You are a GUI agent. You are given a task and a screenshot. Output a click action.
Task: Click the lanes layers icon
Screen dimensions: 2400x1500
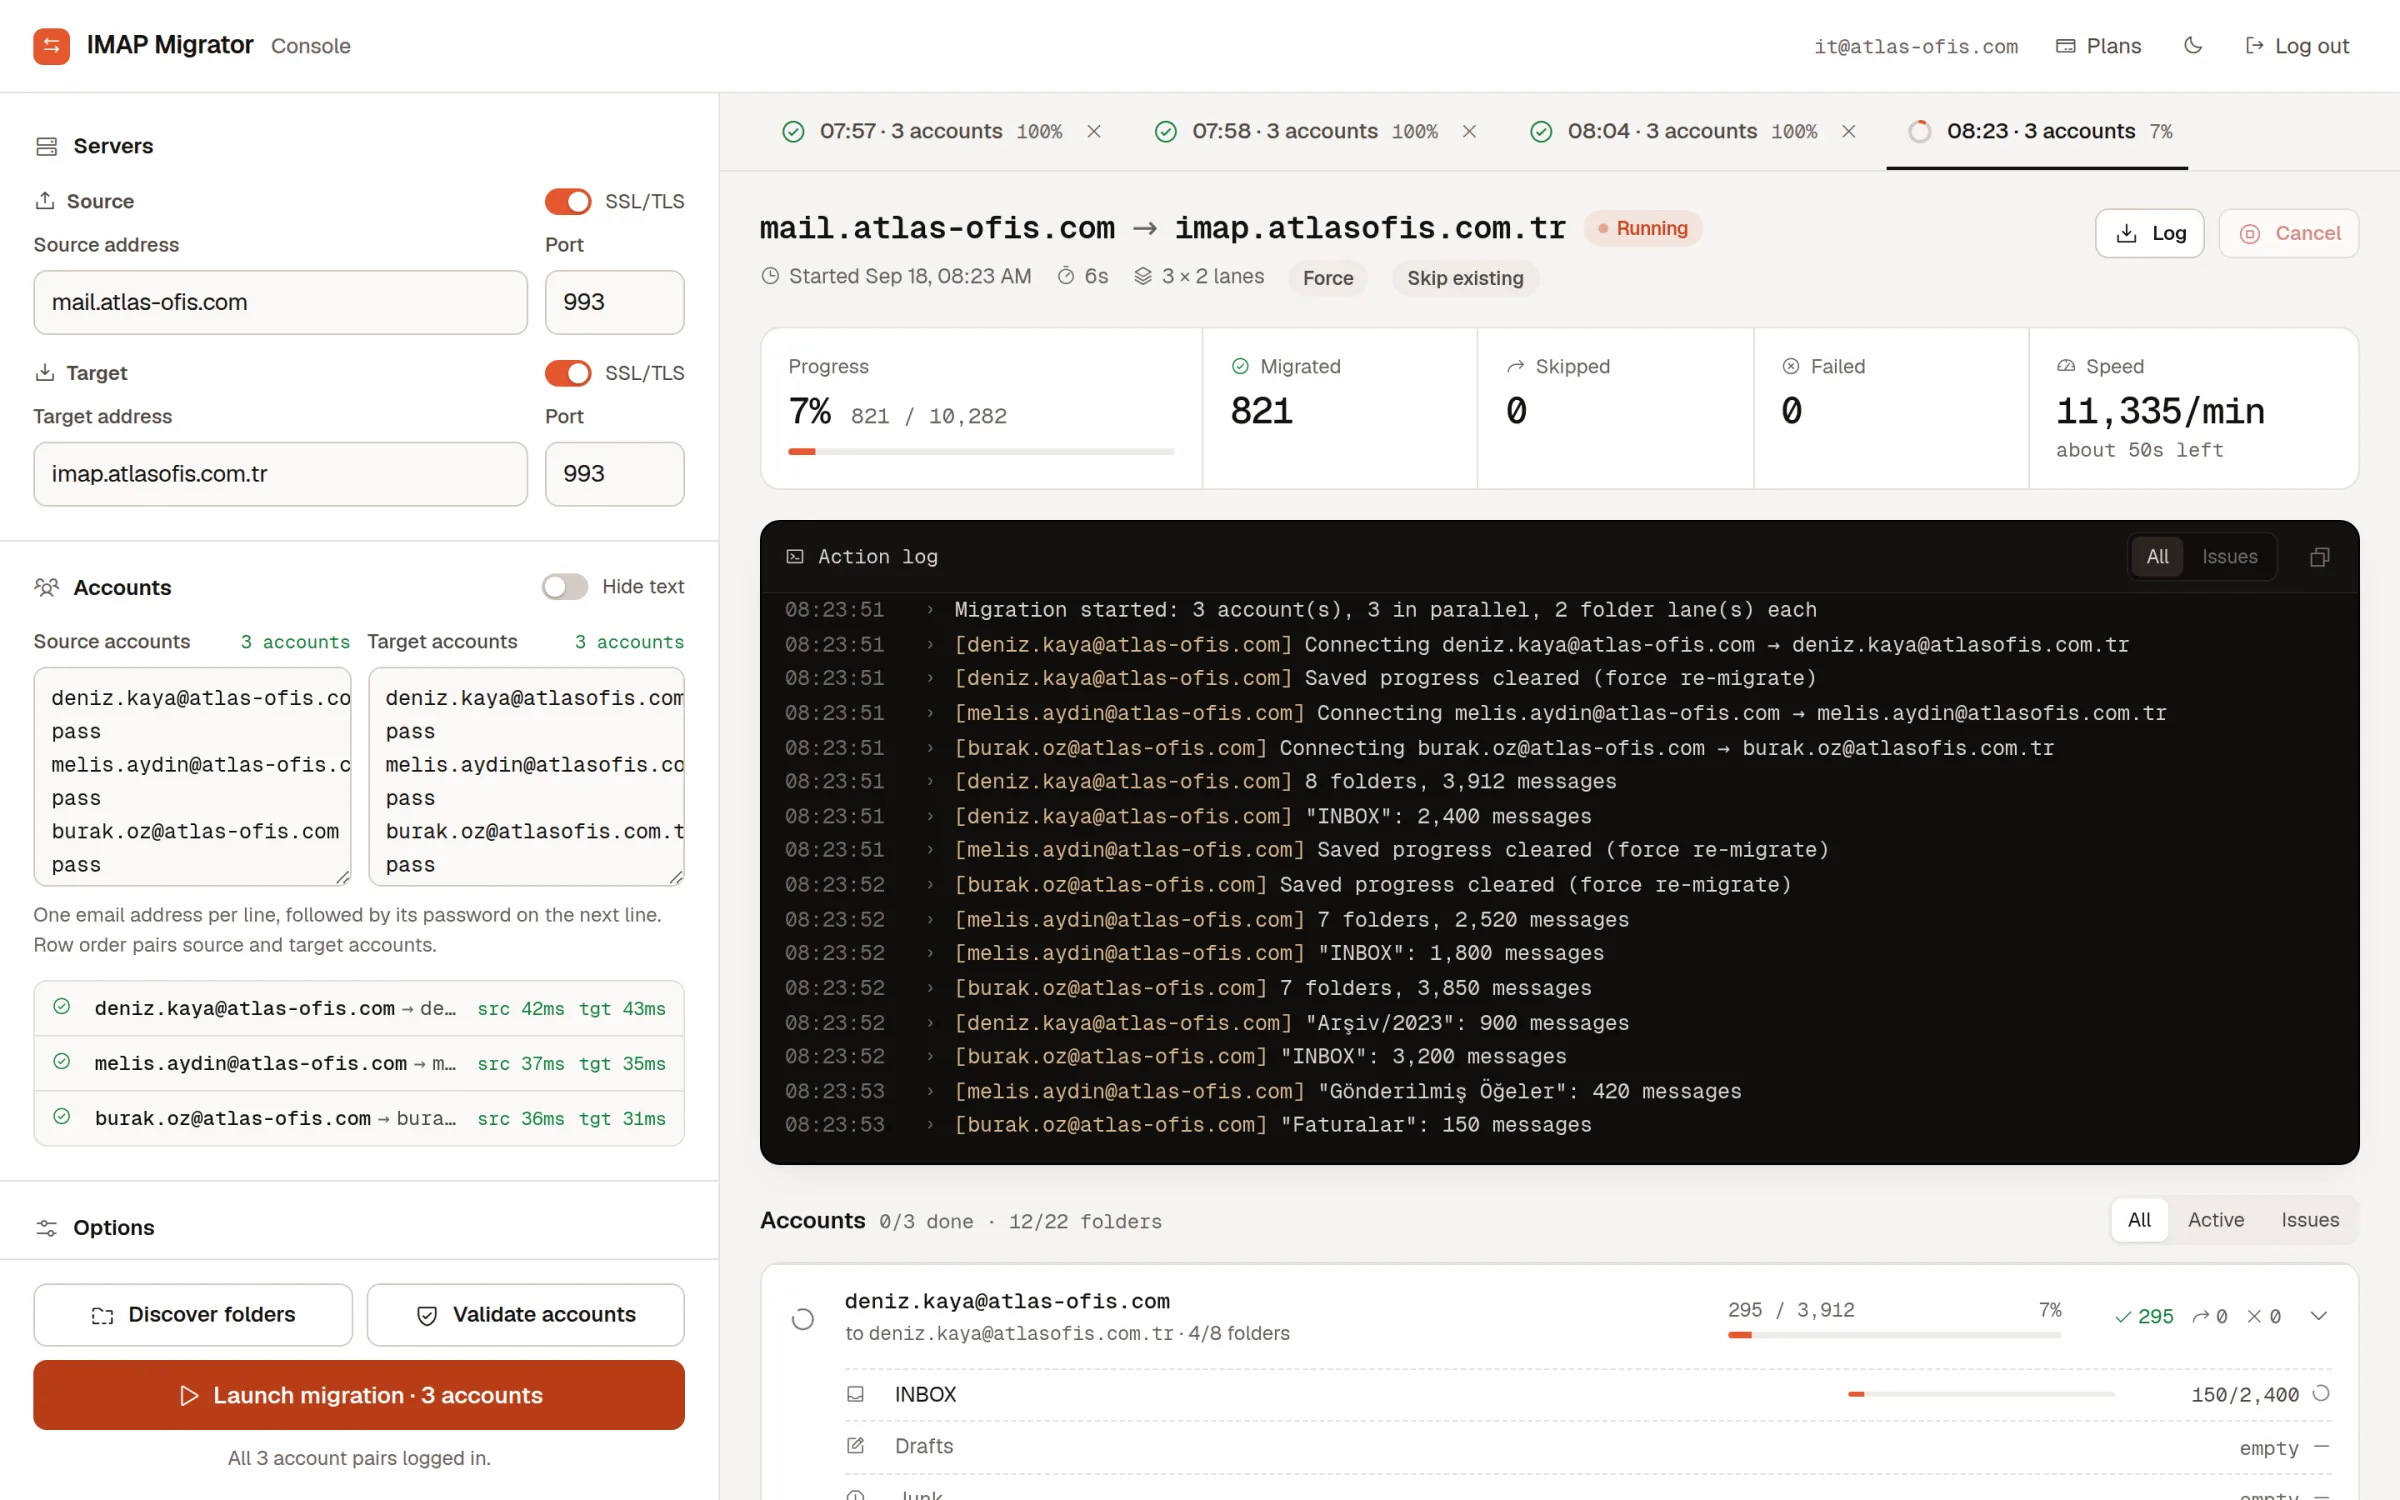[x=1143, y=276]
